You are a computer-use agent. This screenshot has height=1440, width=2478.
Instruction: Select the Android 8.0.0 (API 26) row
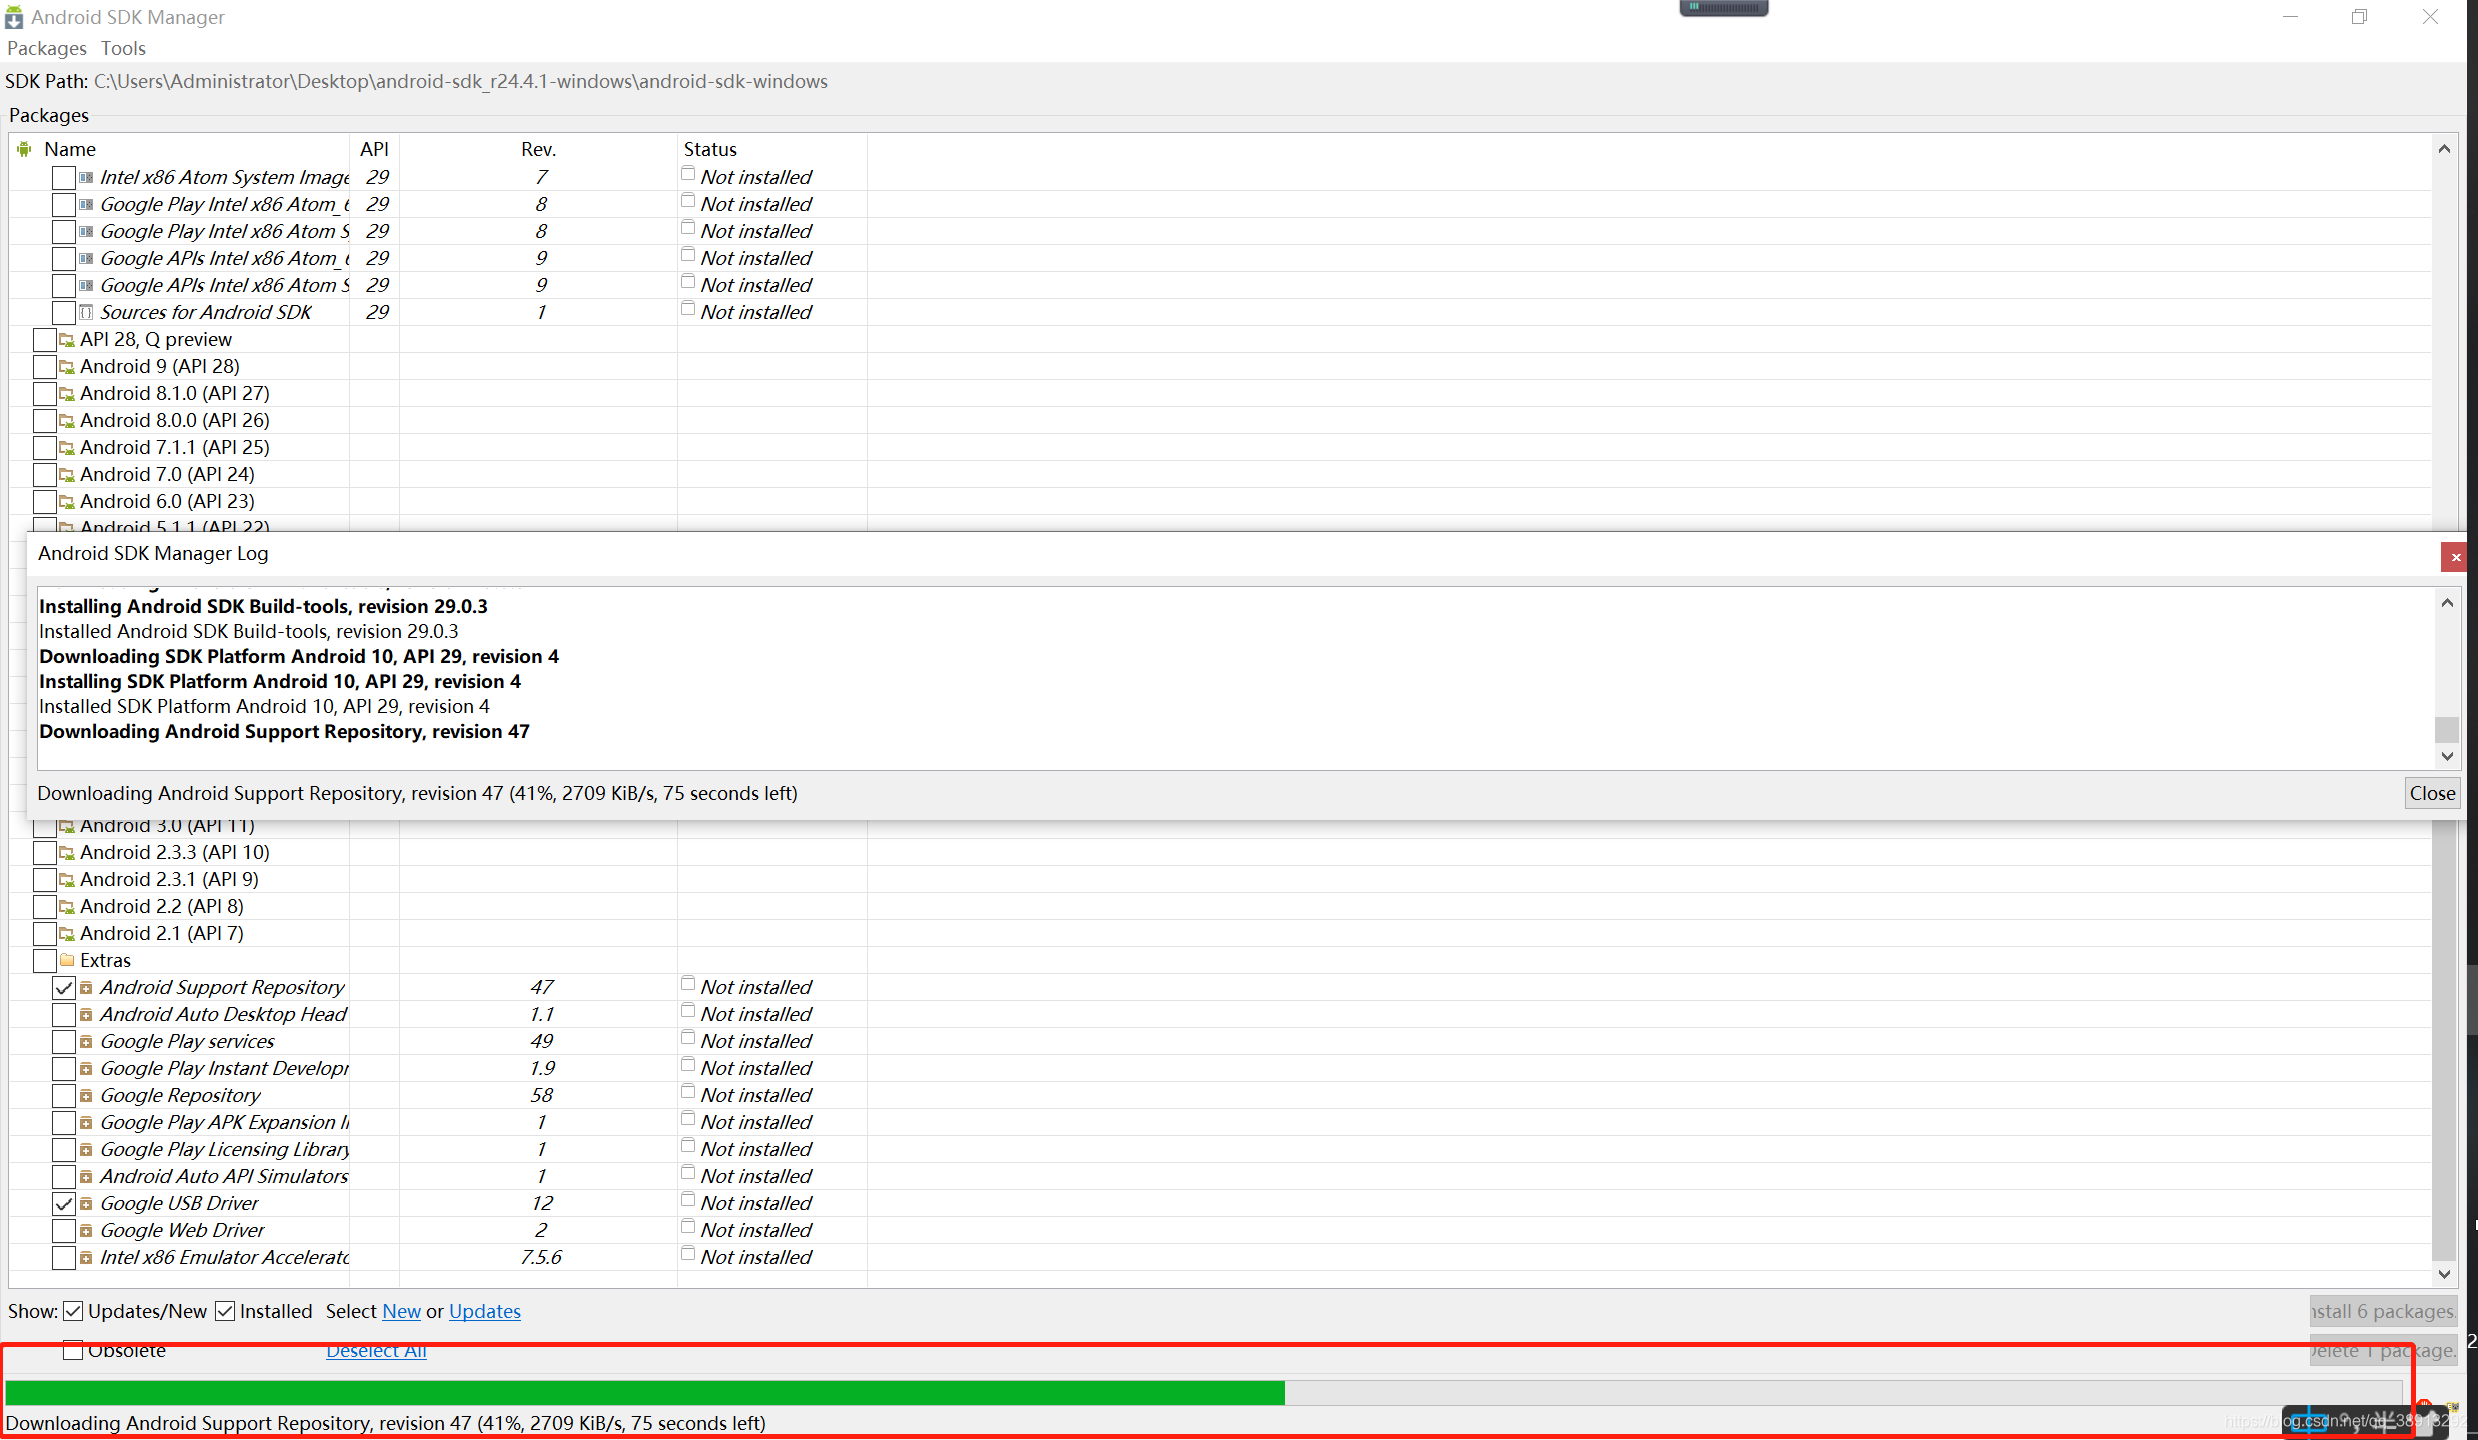click(1220, 421)
